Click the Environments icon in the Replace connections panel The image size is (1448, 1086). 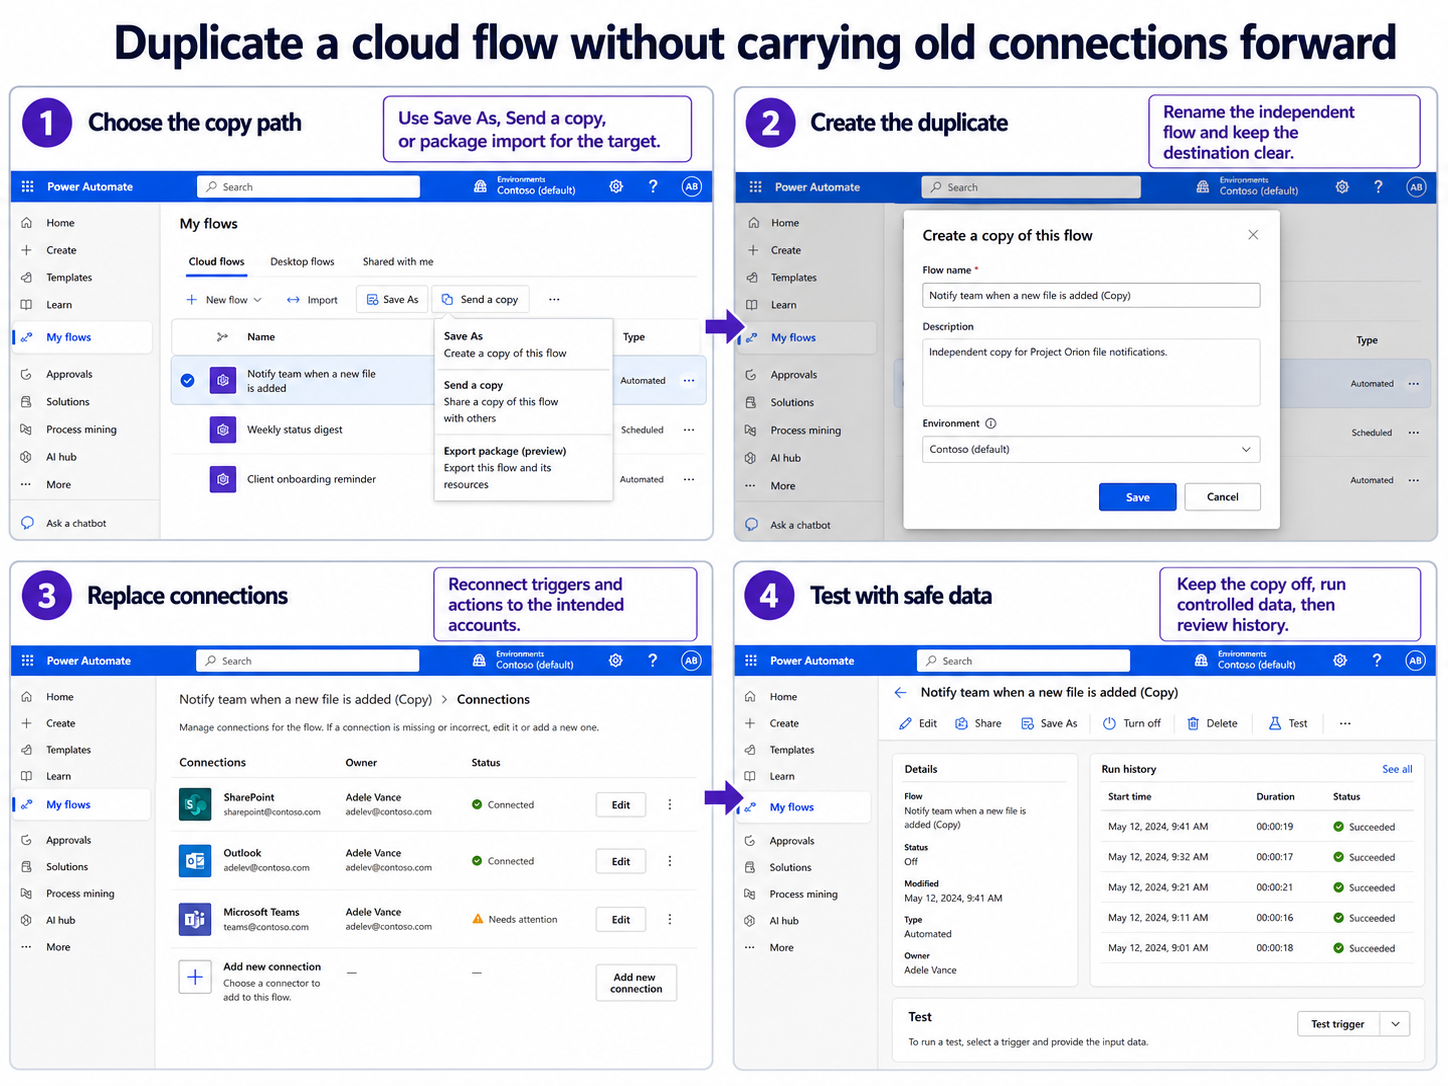click(479, 660)
